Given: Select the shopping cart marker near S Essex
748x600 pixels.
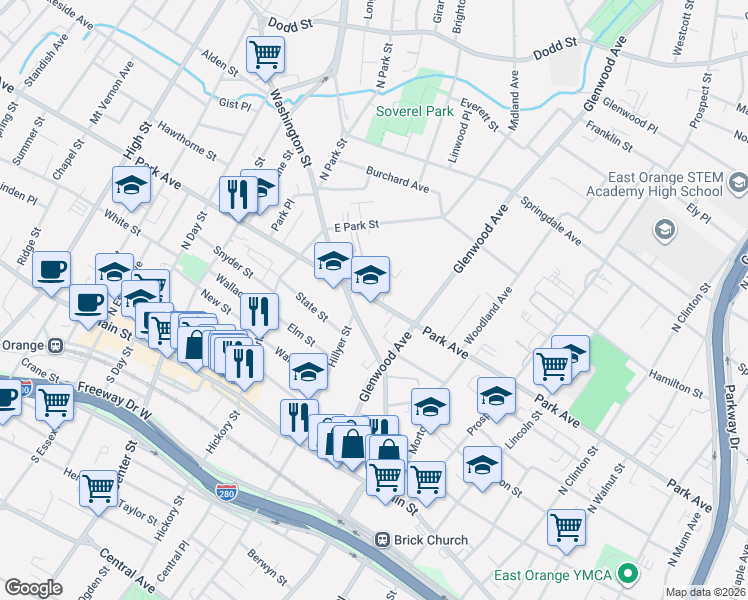Looking at the screenshot, I should tap(54, 403).
